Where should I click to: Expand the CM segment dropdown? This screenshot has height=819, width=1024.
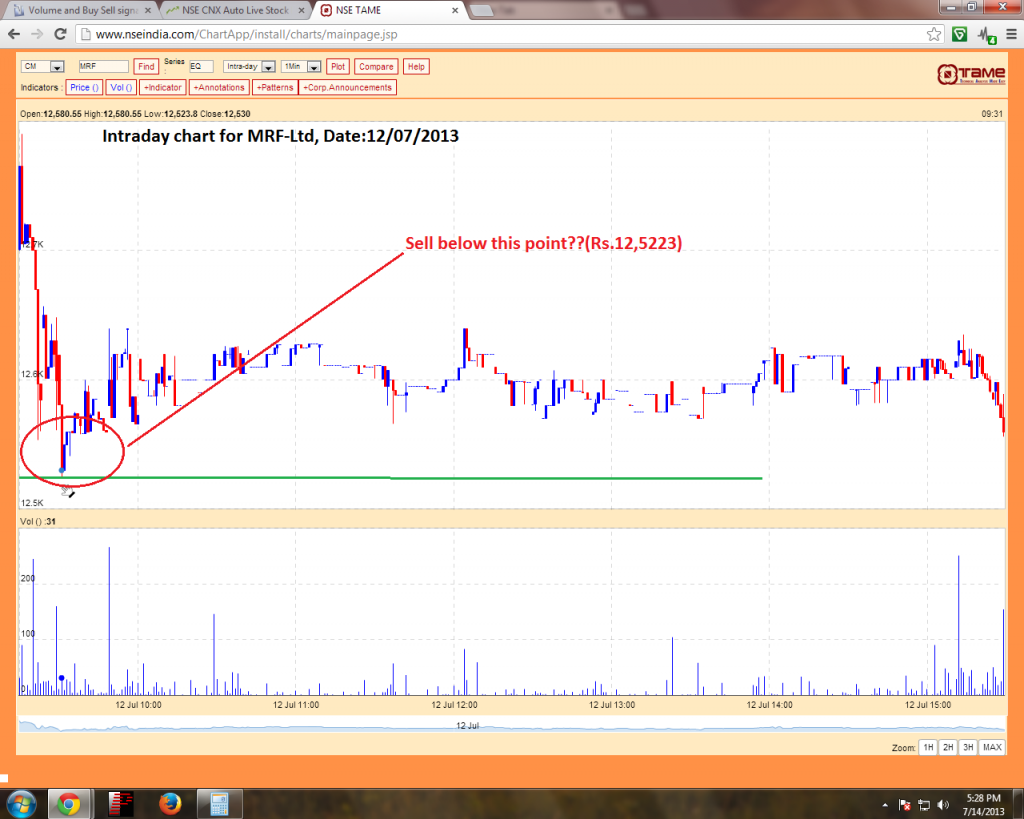[x=57, y=67]
